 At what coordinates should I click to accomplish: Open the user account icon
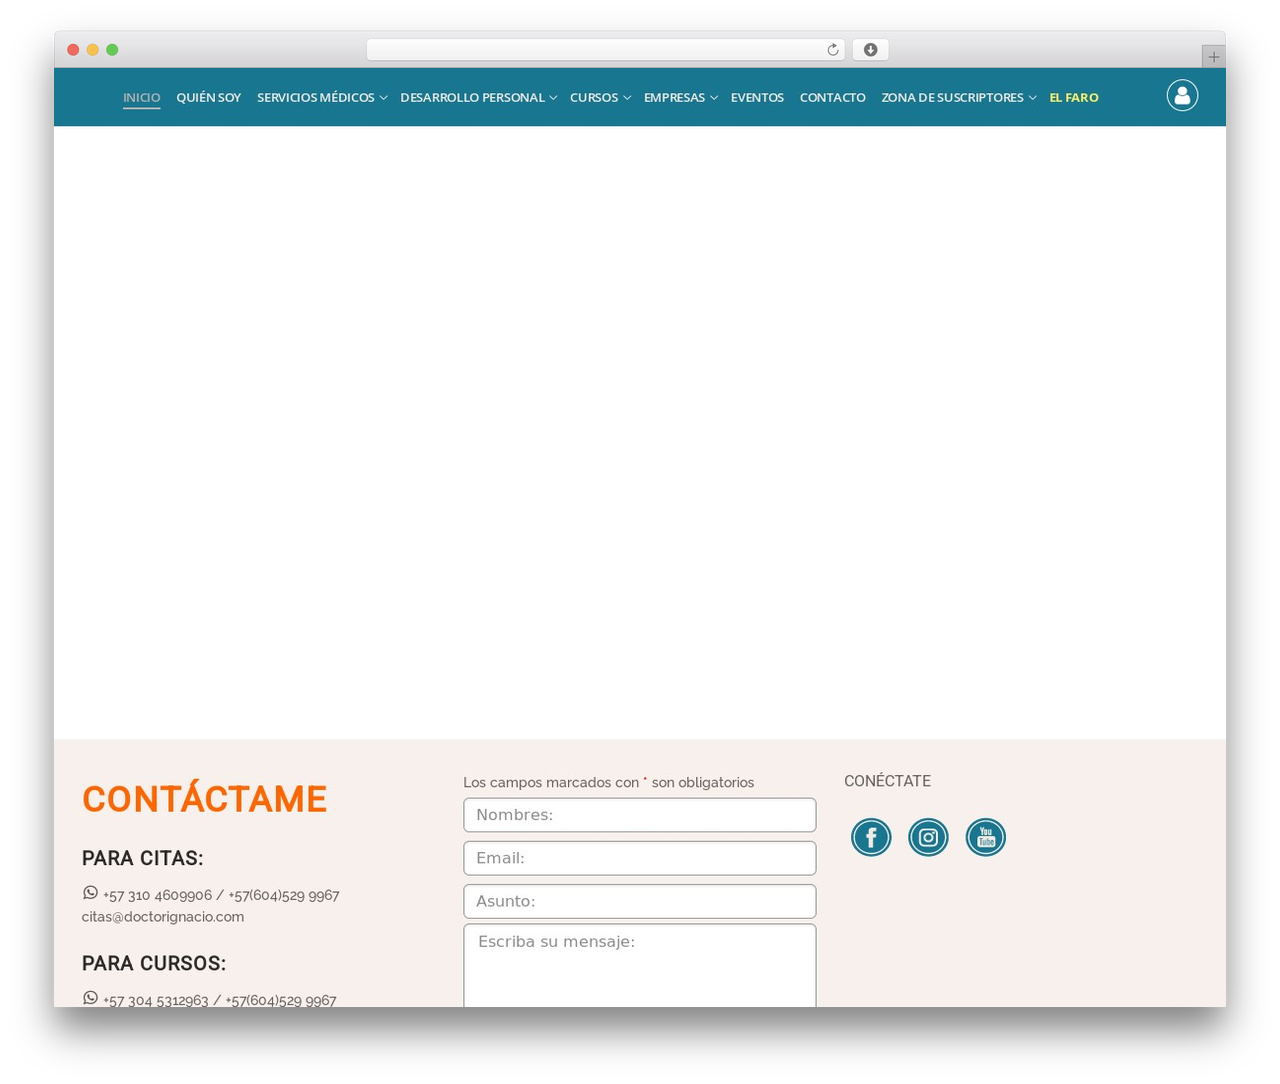(1182, 95)
